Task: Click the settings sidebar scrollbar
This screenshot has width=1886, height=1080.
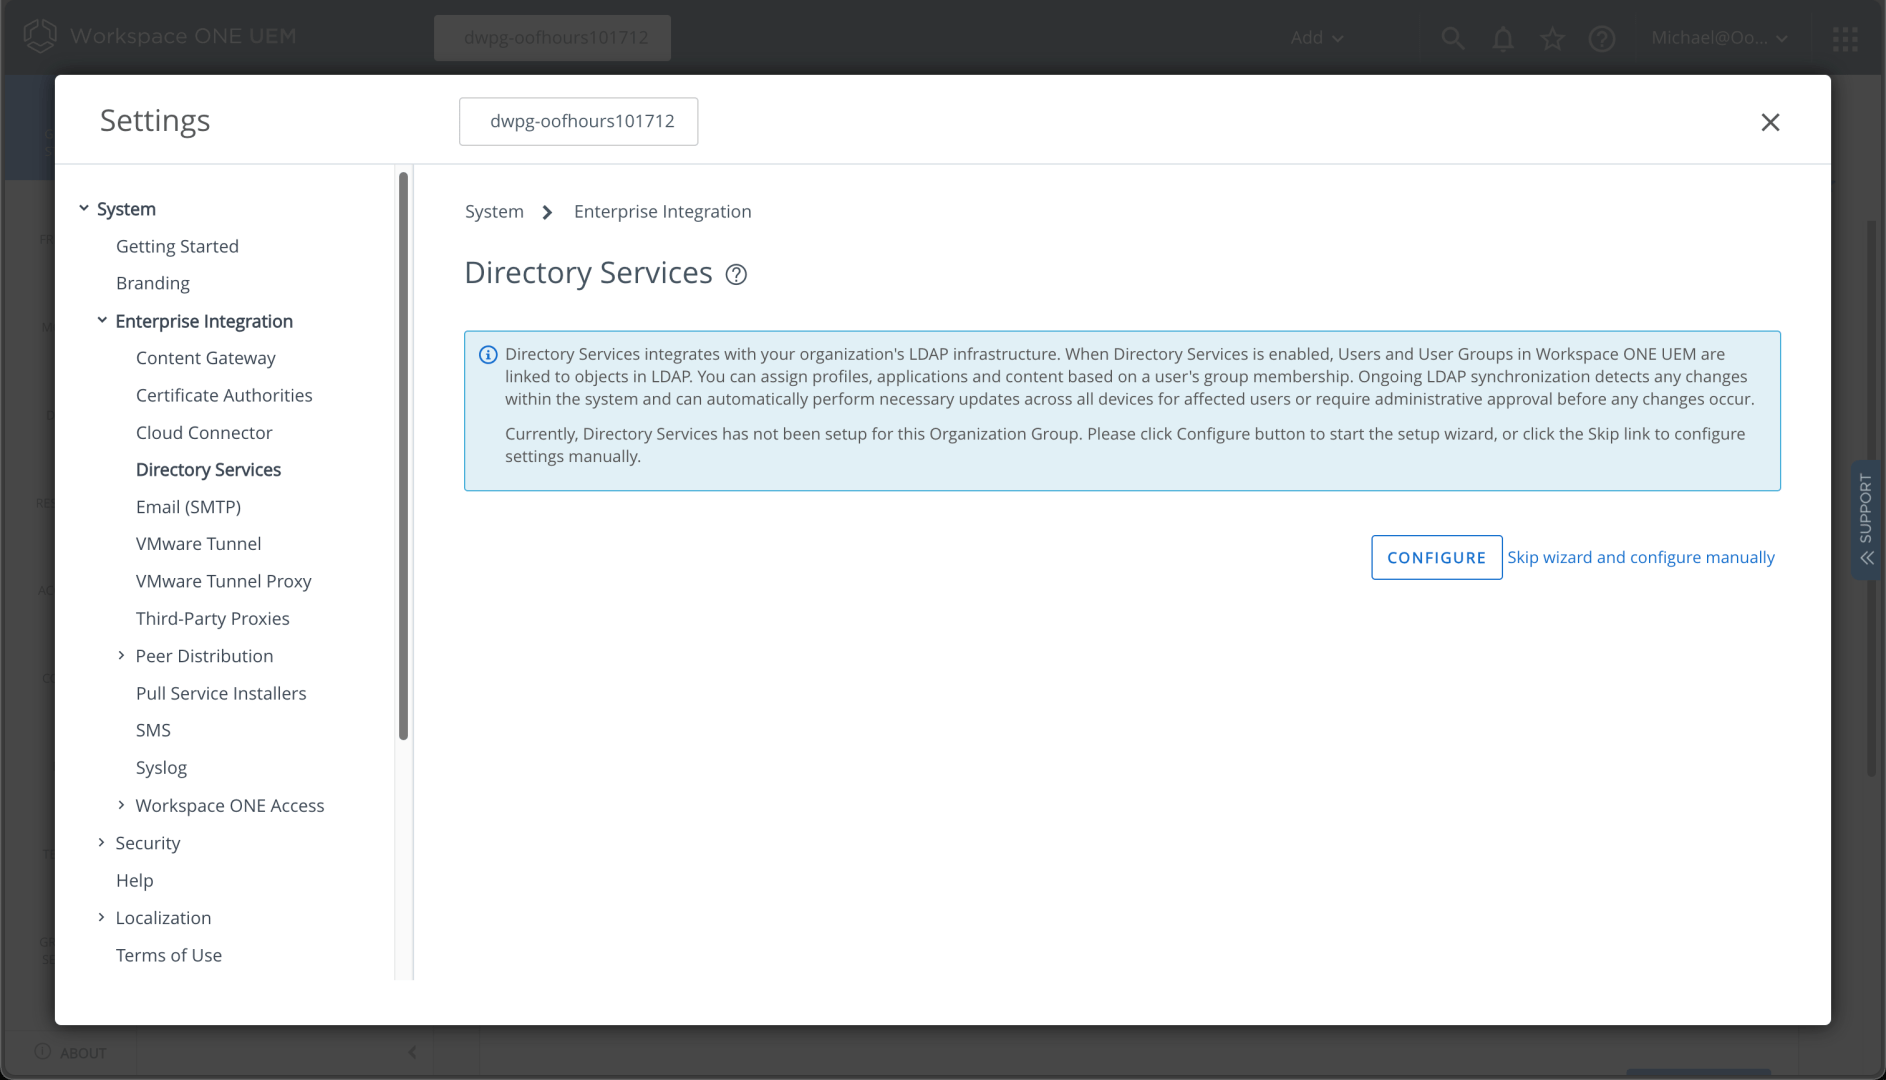Action: 404,455
